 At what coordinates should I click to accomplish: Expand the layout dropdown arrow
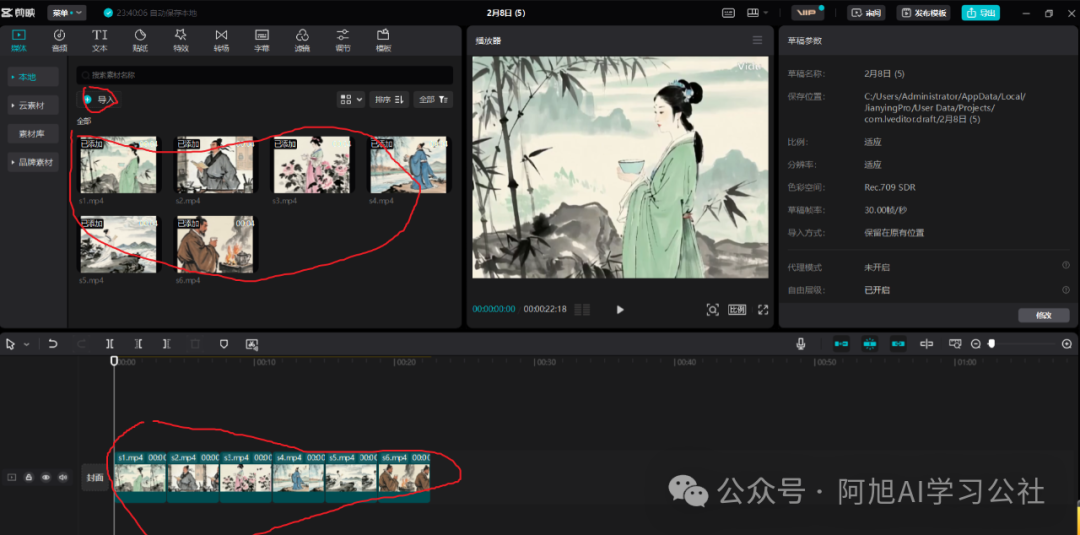point(767,13)
